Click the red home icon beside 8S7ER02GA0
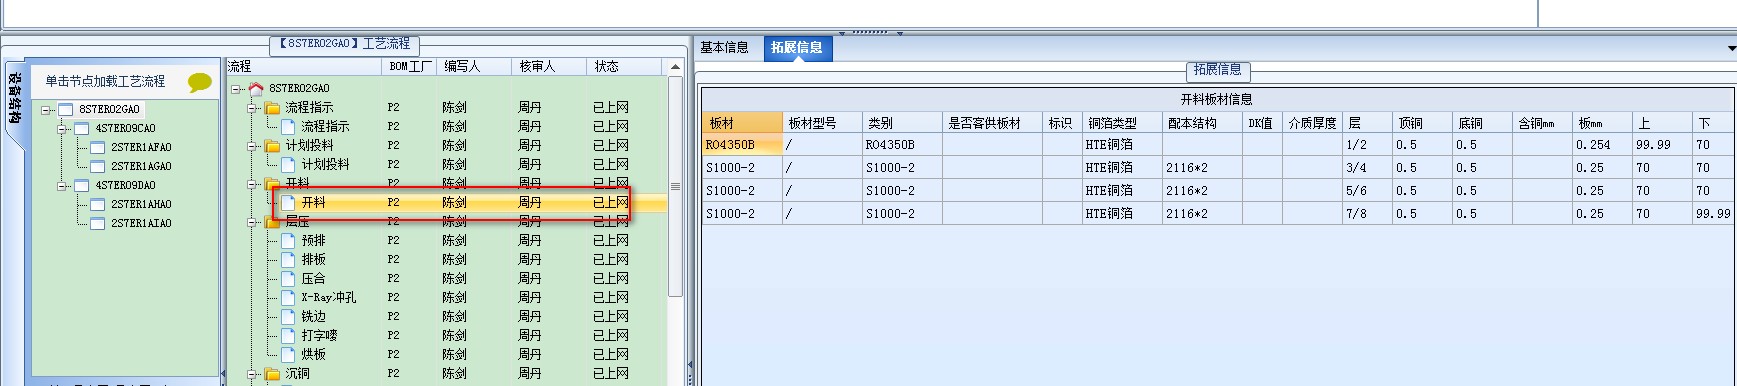 click(x=256, y=89)
